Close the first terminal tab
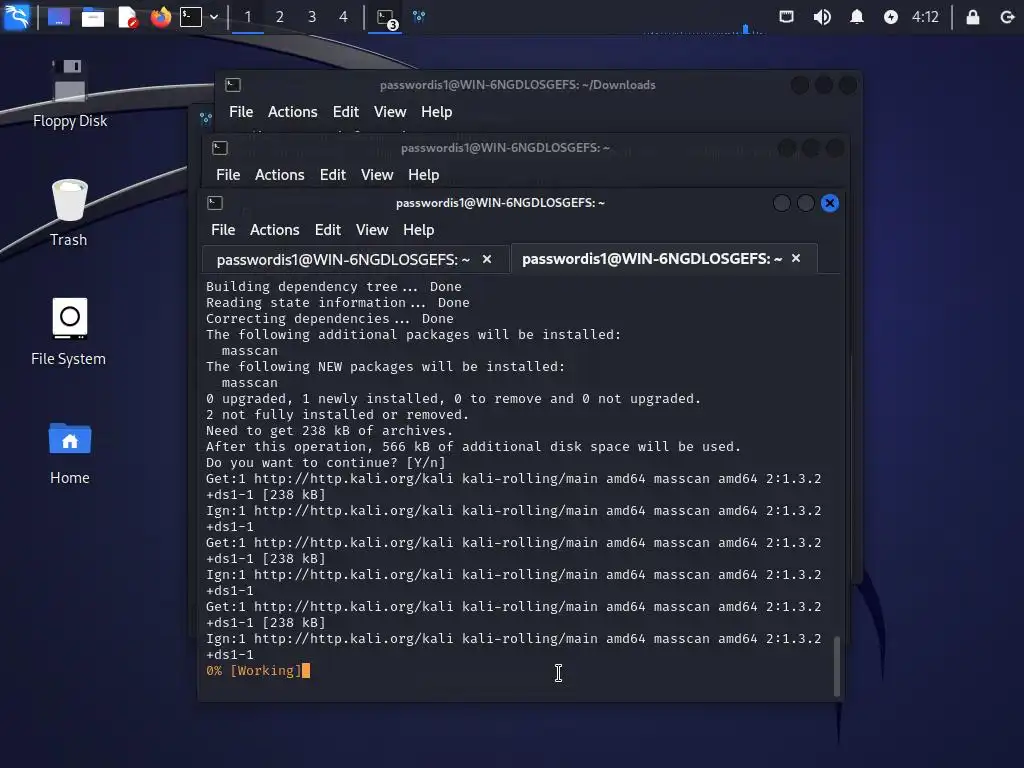 coord(487,259)
